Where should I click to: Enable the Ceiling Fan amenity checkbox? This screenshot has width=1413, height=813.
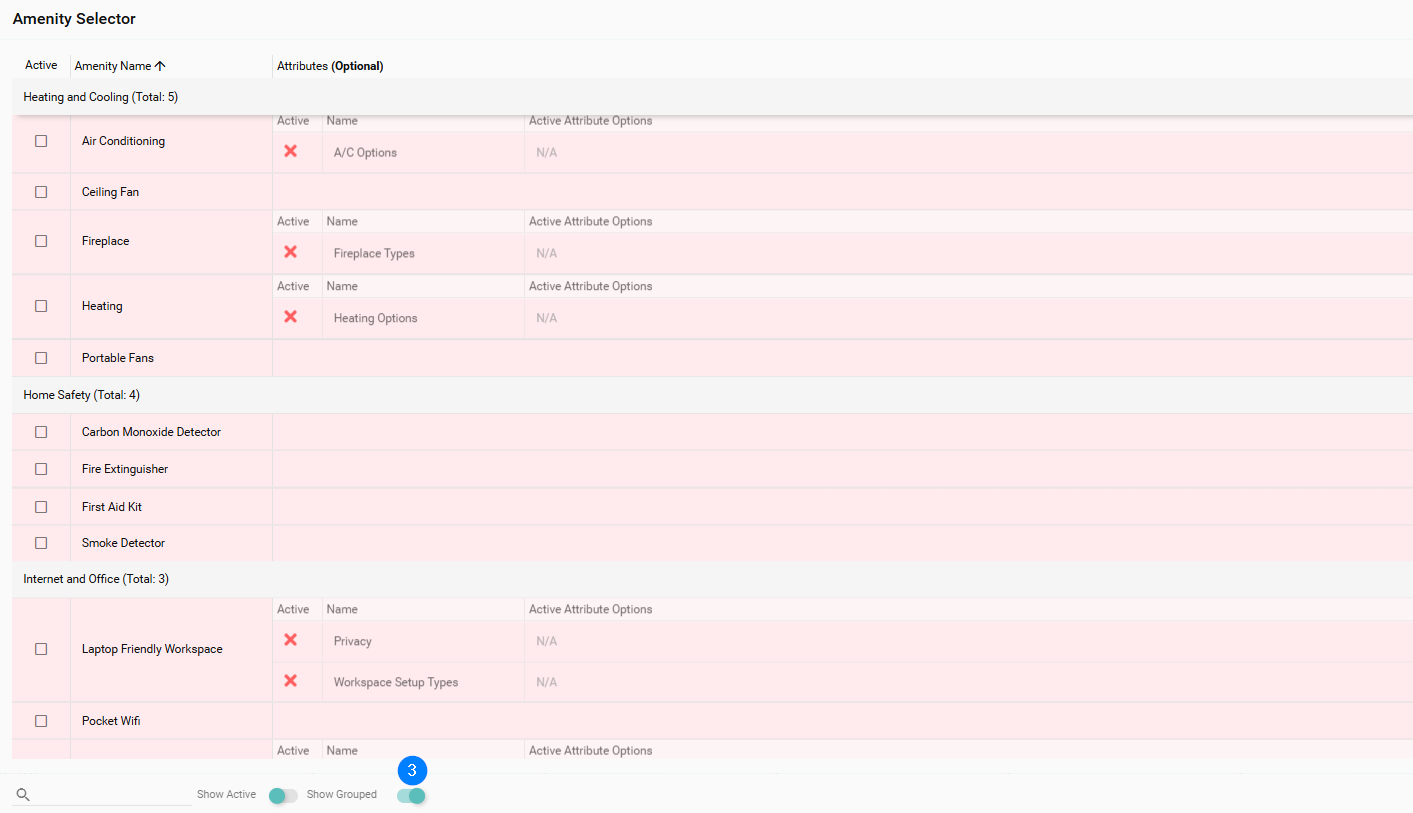41,192
